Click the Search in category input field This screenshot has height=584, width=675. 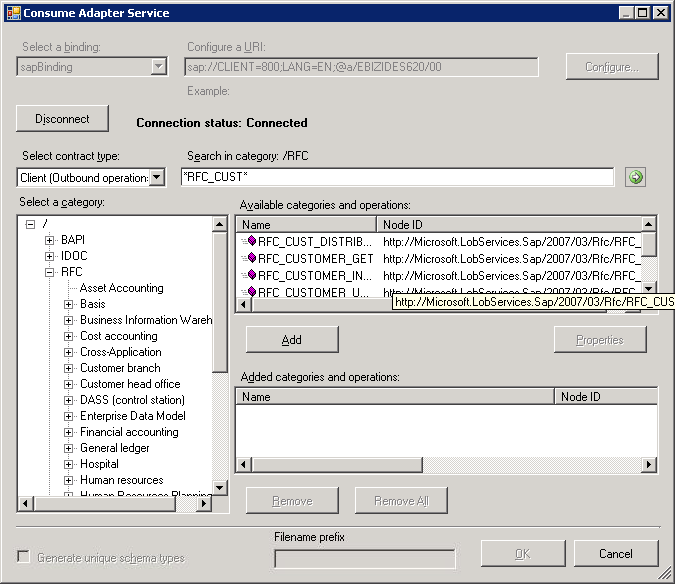(x=397, y=177)
